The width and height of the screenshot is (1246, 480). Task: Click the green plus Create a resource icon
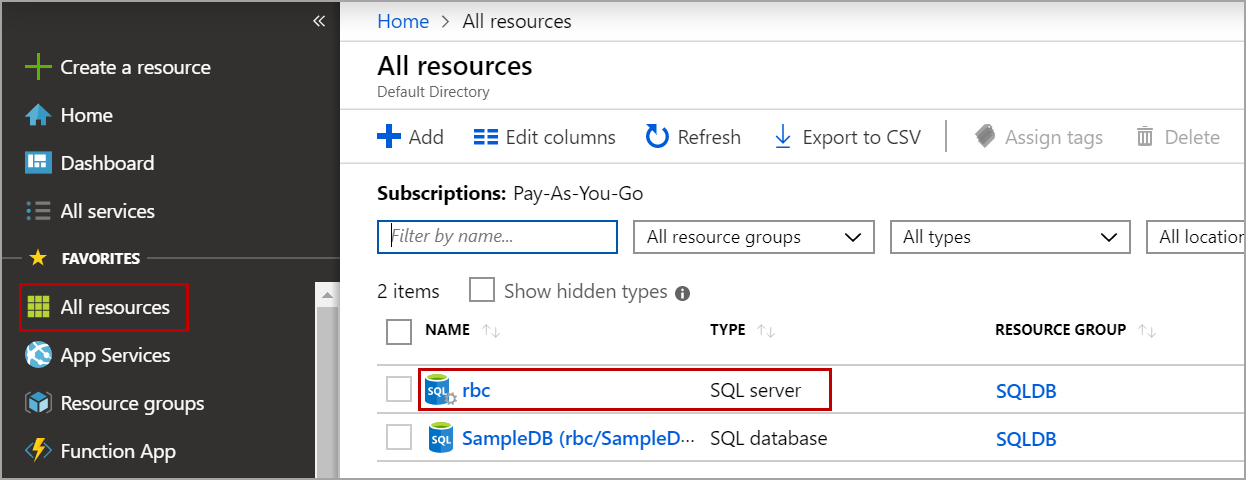click(x=38, y=68)
